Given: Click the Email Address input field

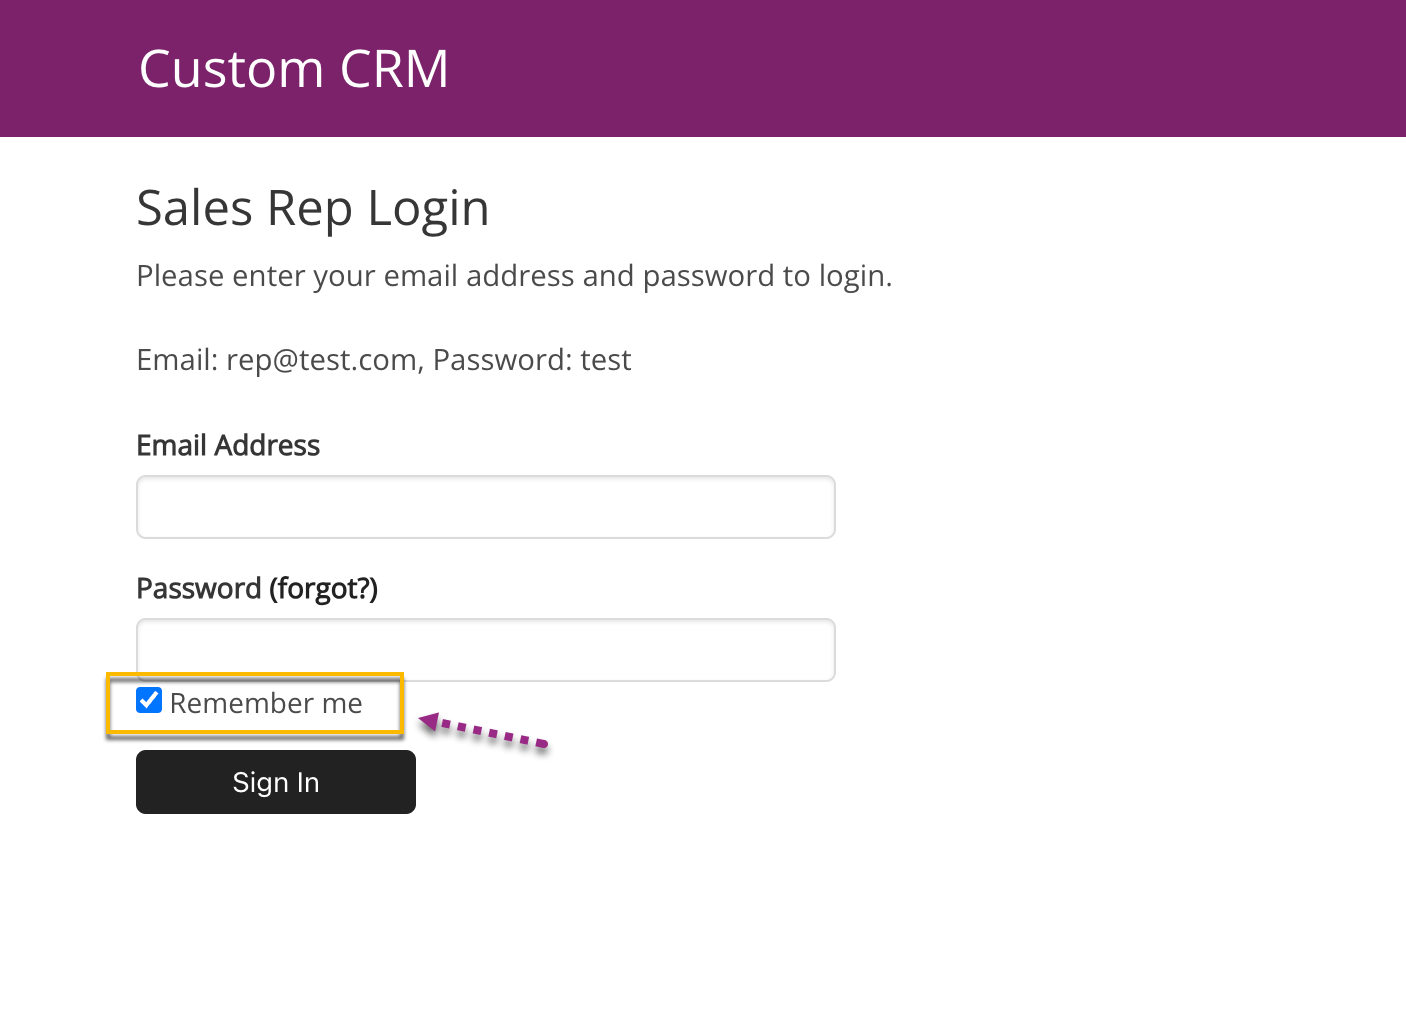Looking at the screenshot, I should pos(485,507).
